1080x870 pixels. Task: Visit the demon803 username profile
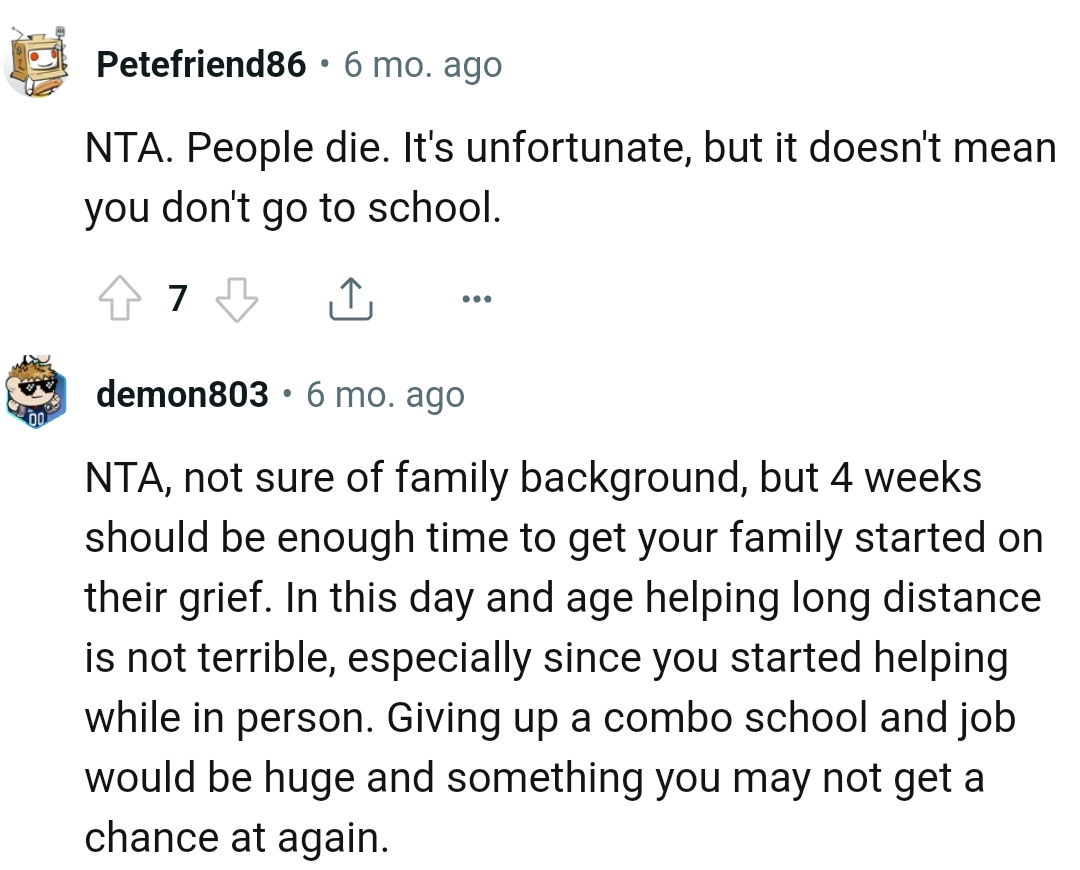[x=183, y=394]
